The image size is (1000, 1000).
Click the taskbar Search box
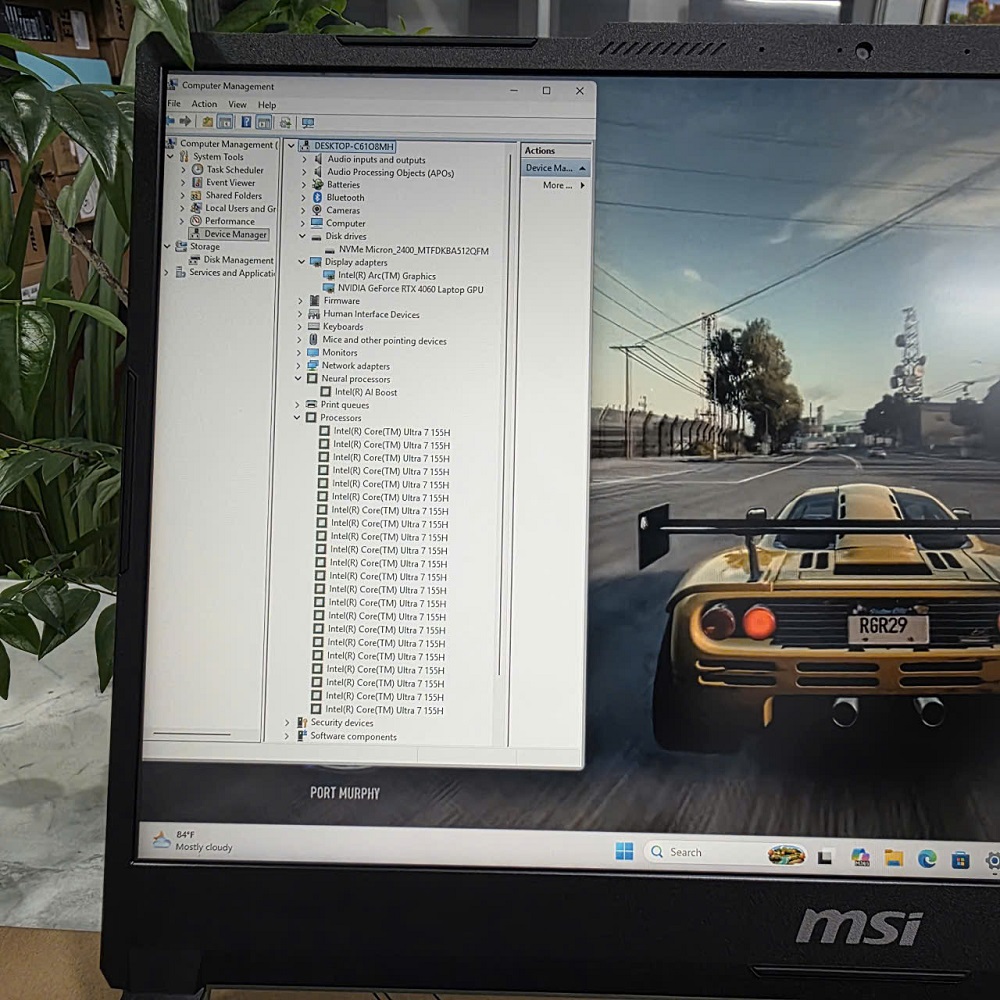pos(725,853)
